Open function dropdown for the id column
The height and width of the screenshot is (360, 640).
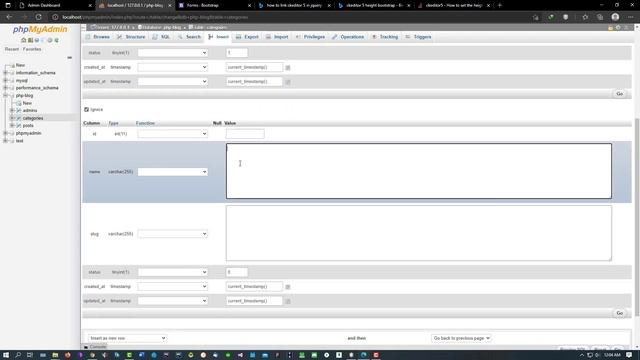pos(172,134)
